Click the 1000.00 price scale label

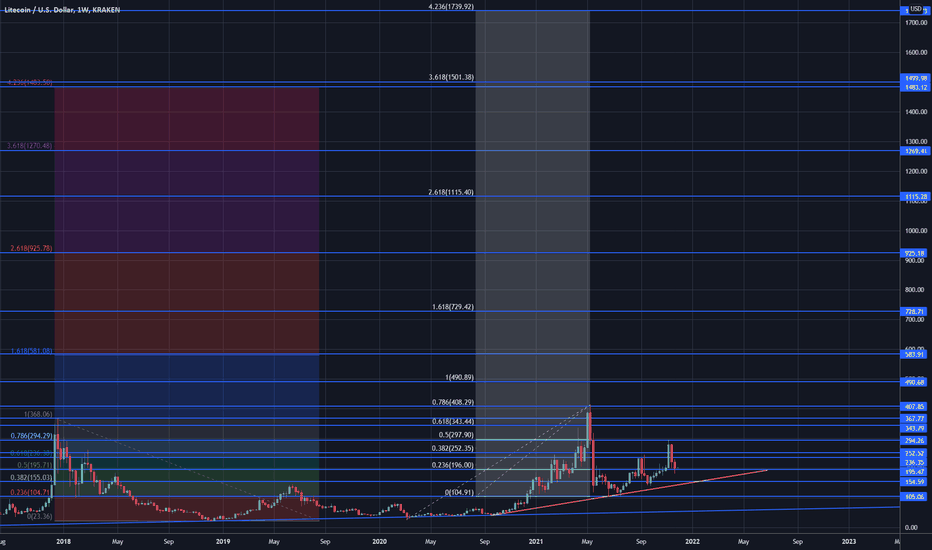[x=916, y=231]
